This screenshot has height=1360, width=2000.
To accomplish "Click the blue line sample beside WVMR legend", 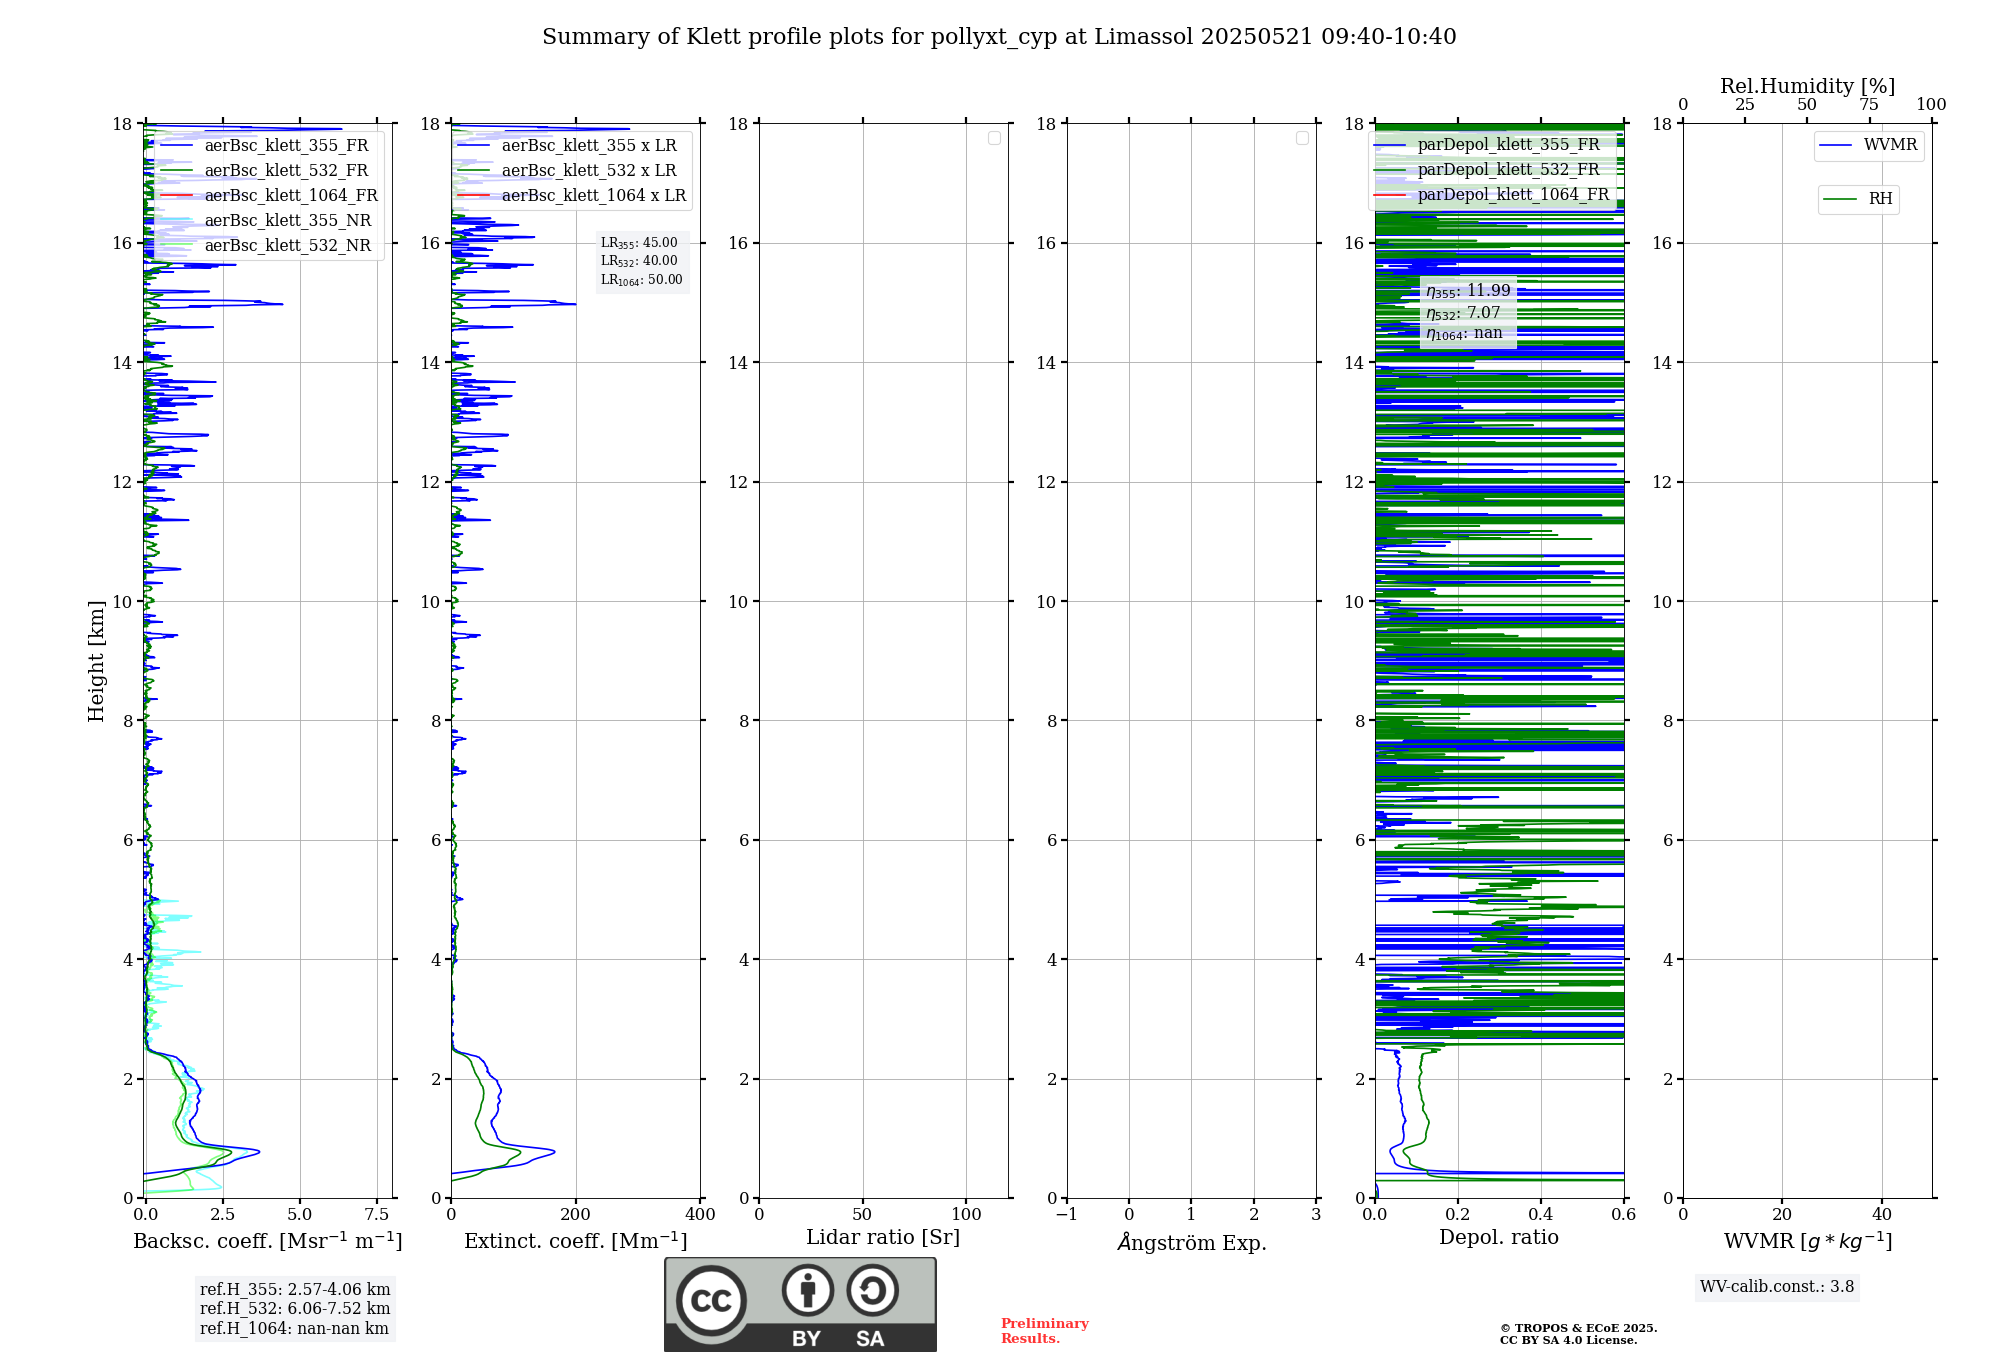I will (x=1835, y=145).
